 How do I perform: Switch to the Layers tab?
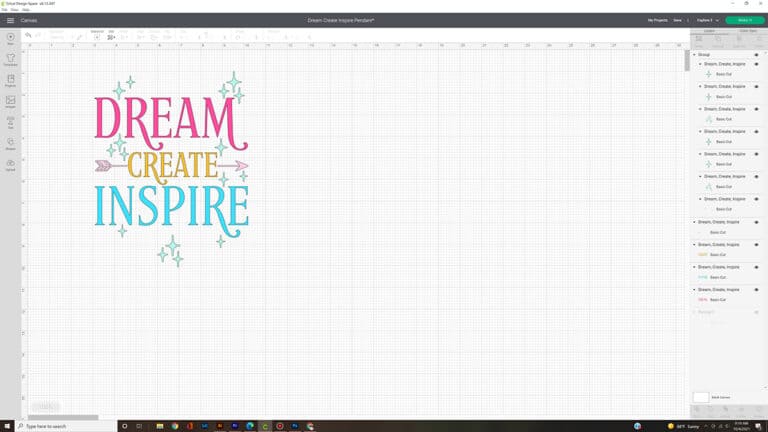(709, 31)
